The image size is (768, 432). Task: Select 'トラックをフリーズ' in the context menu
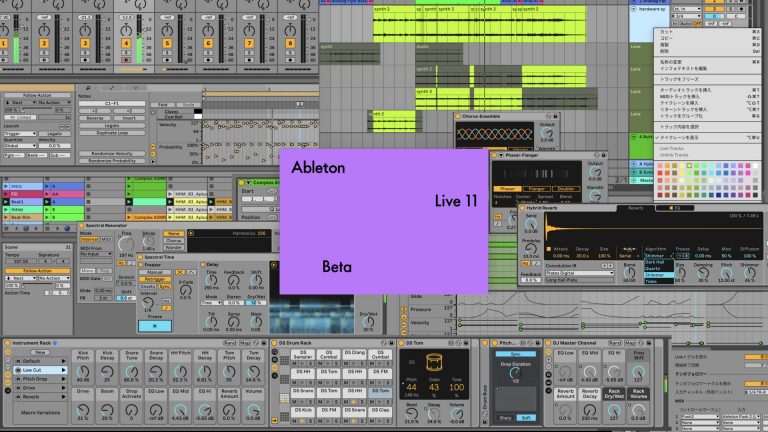tap(708, 79)
